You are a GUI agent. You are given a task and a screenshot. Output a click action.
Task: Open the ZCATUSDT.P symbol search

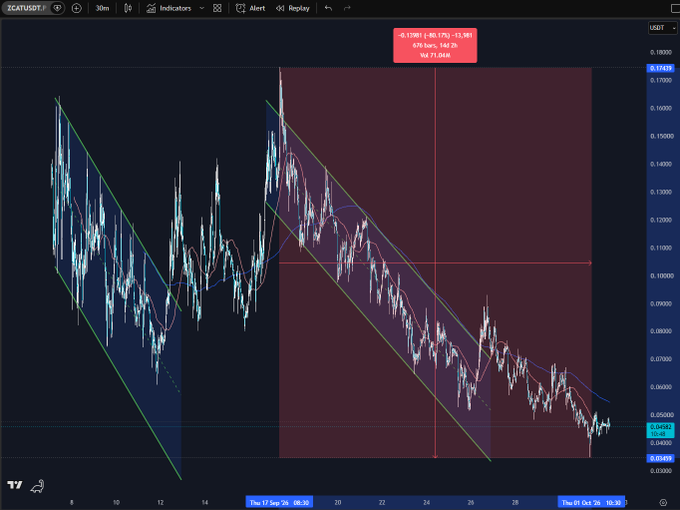26,8
